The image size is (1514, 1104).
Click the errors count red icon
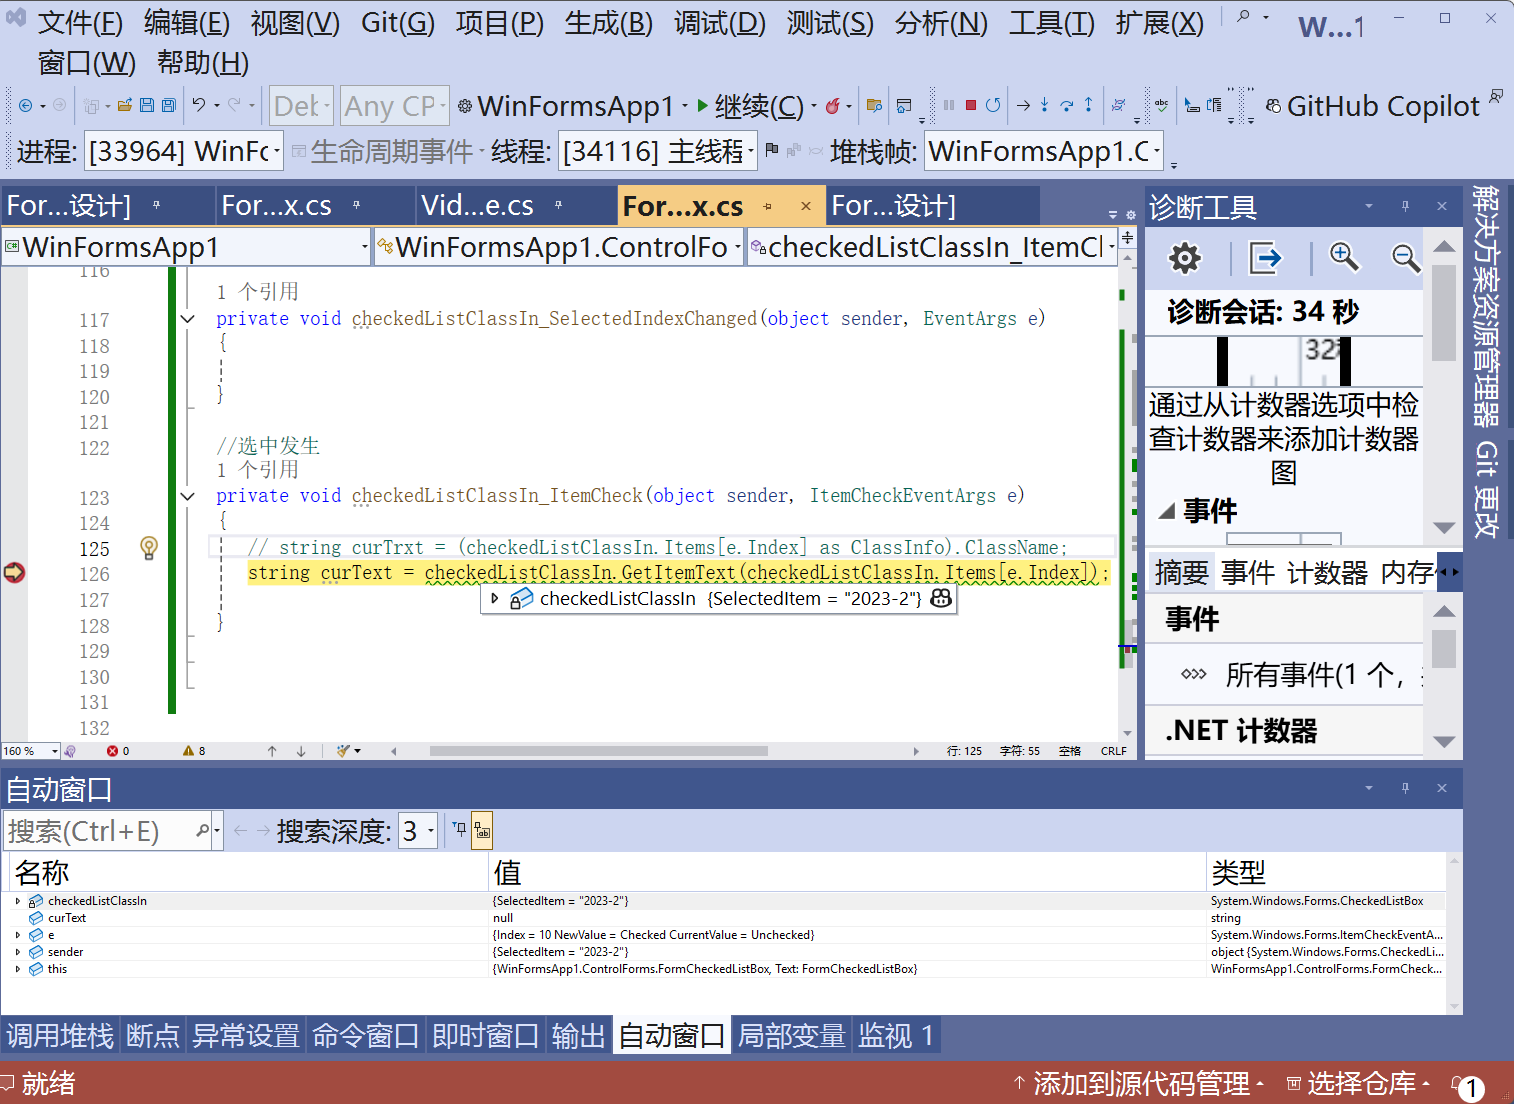pyautogui.click(x=112, y=751)
